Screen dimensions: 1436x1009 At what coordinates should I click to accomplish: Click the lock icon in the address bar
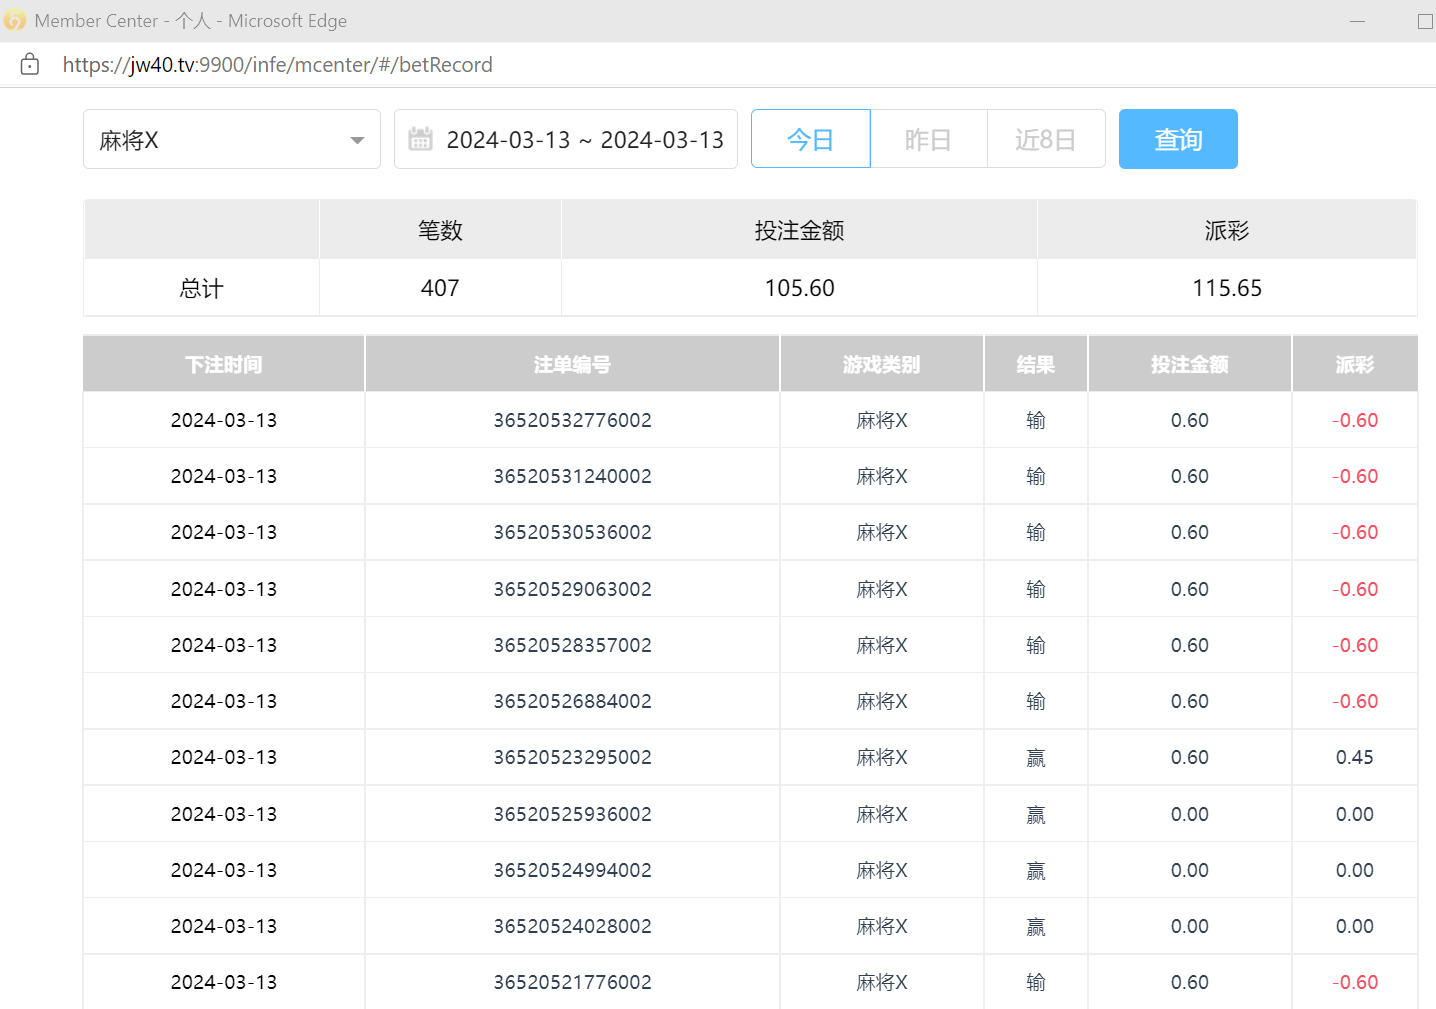pos(30,65)
